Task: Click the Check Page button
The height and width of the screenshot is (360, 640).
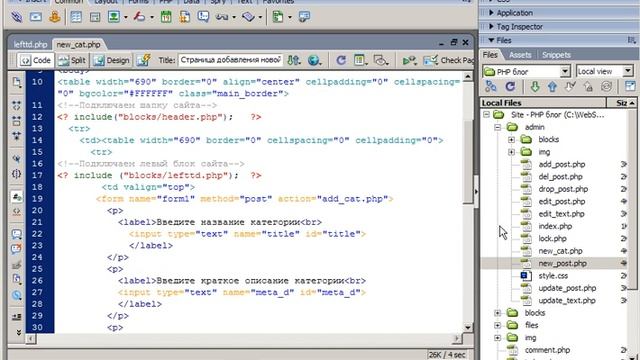Action: tap(449, 60)
